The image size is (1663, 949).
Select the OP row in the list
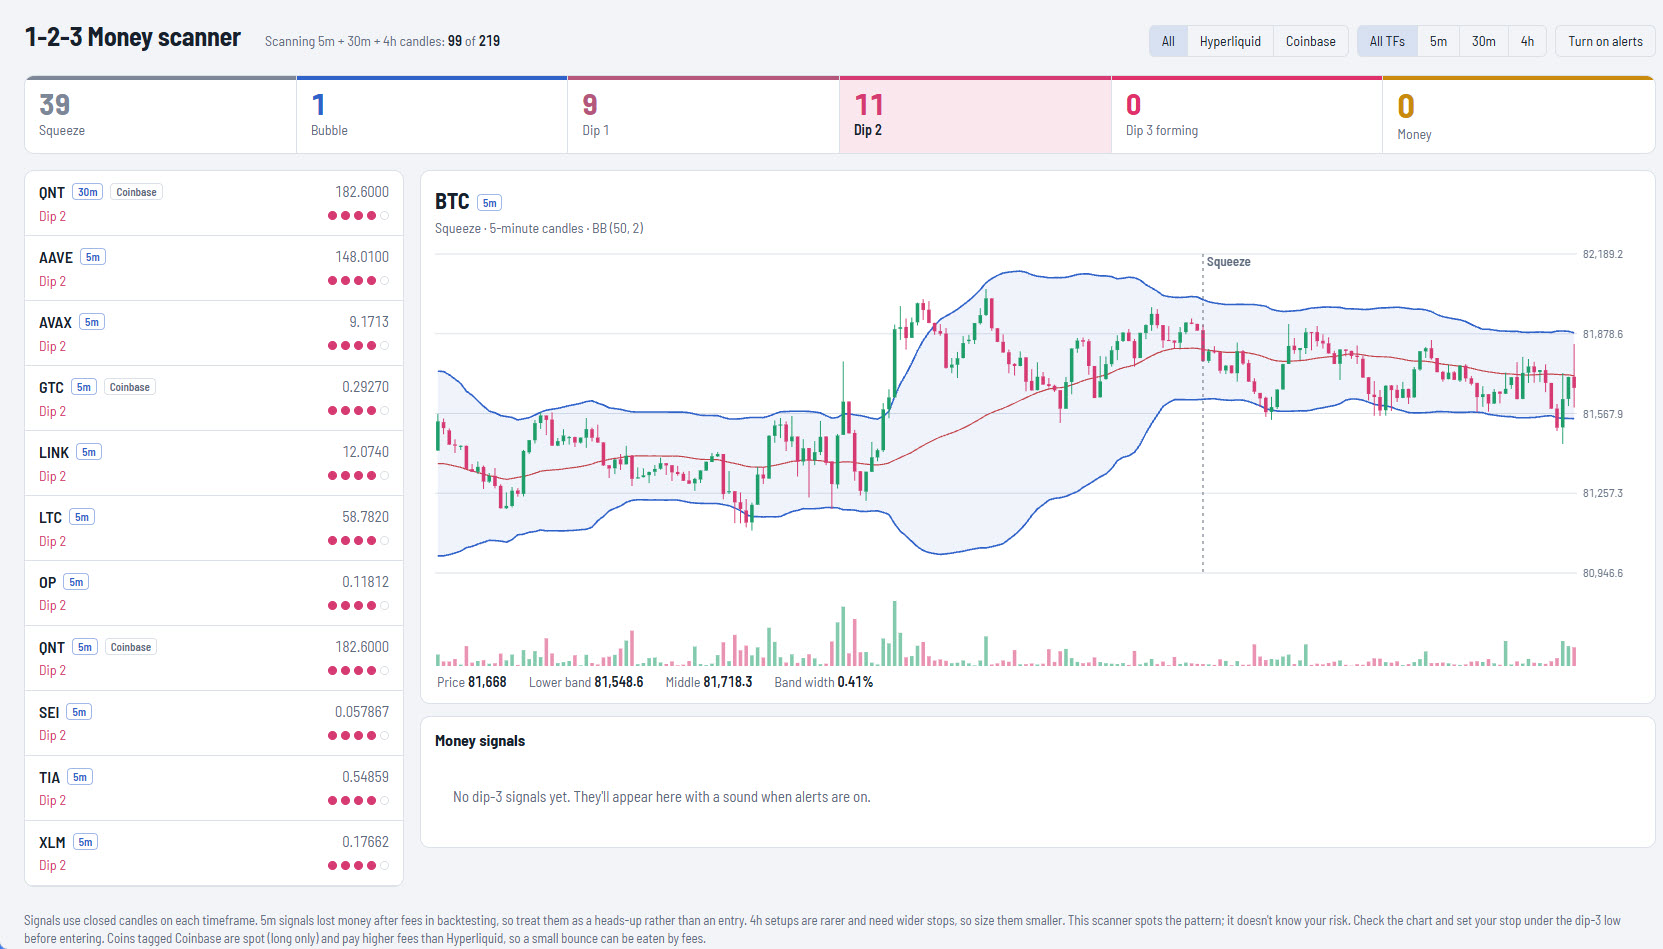(x=214, y=593)
